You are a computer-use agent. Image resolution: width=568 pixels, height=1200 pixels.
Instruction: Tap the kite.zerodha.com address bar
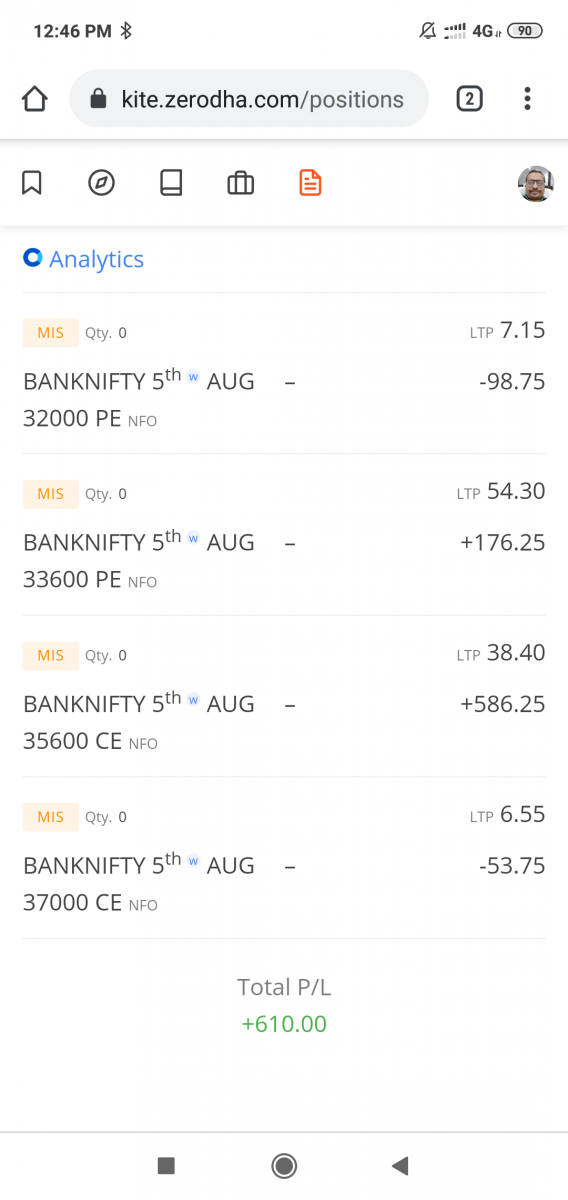tap(249, 99)
